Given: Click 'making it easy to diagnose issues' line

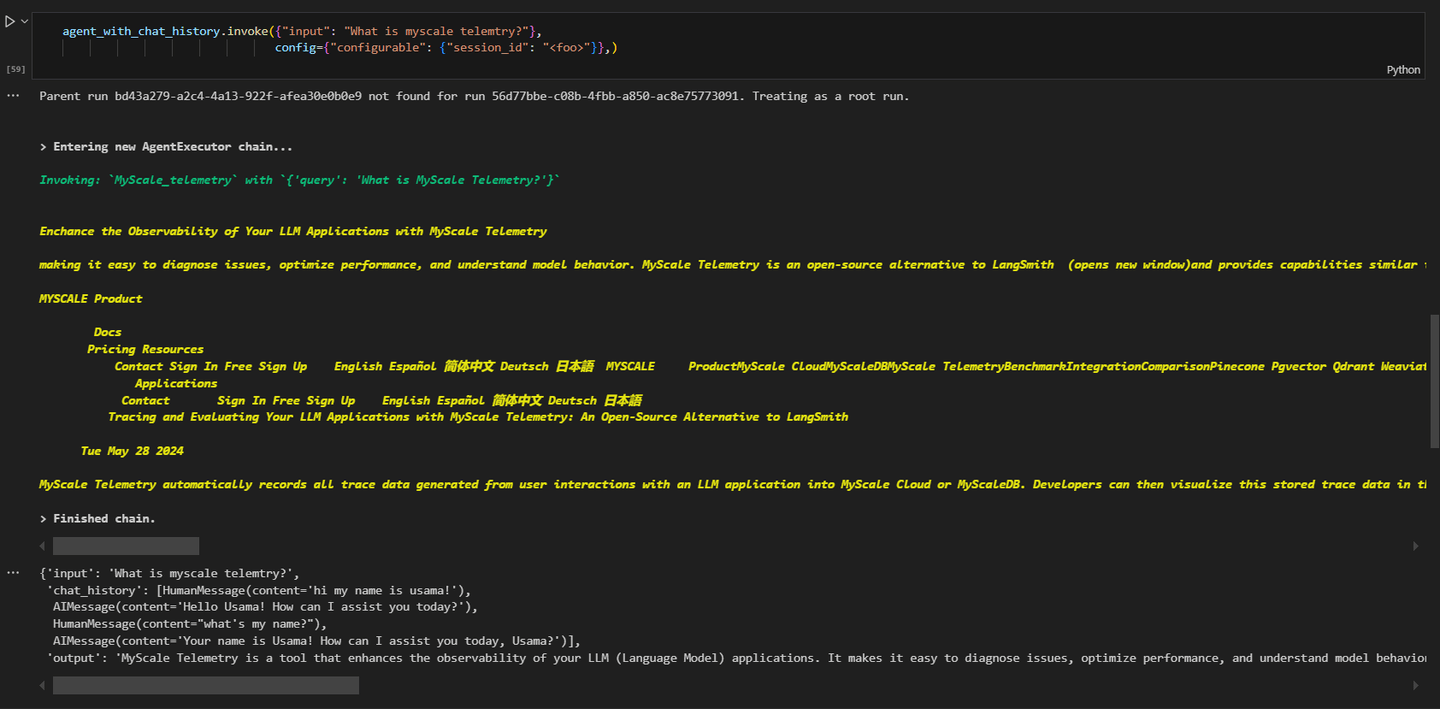Looking at the screenshot, I should click(x=732, y=265).
